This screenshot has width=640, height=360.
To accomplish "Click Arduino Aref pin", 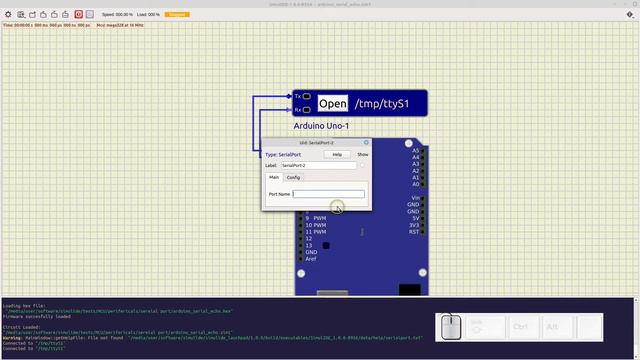I will (301, 259).
